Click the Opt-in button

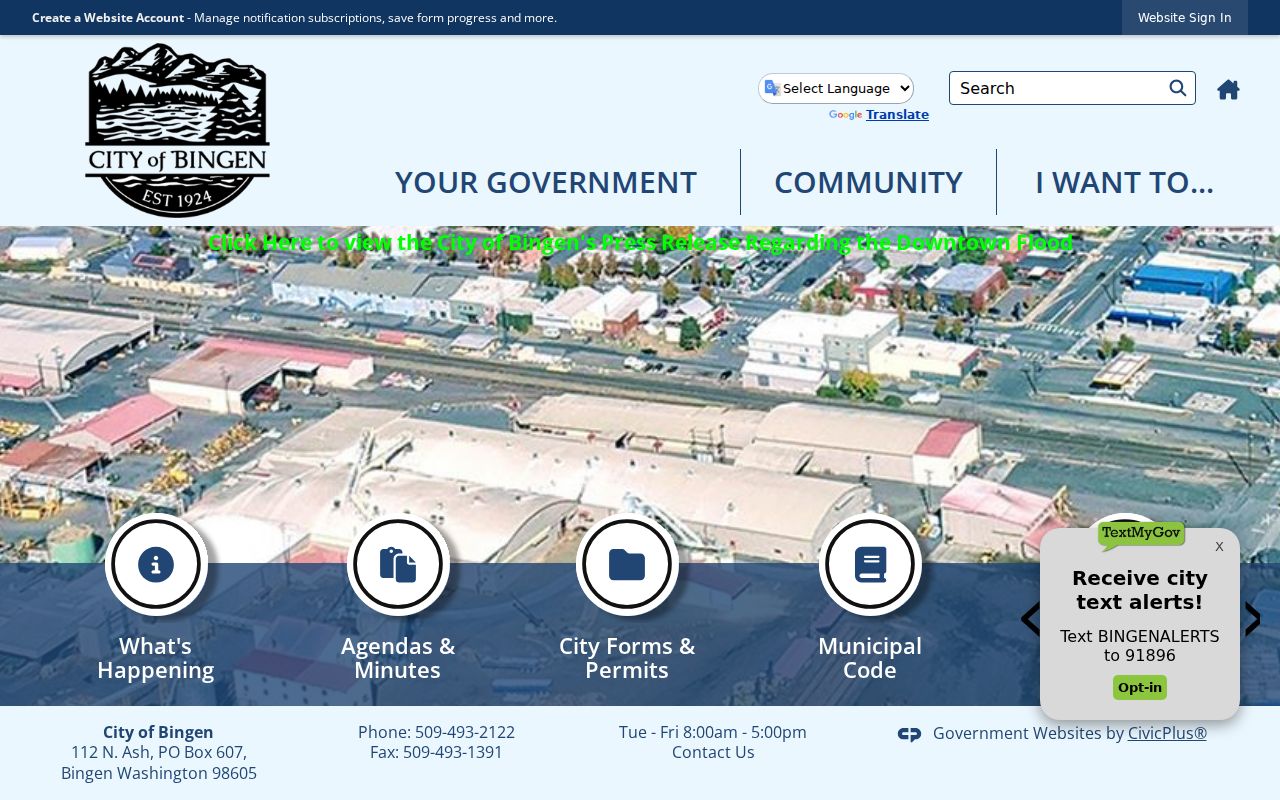[x=1140, y=687]
